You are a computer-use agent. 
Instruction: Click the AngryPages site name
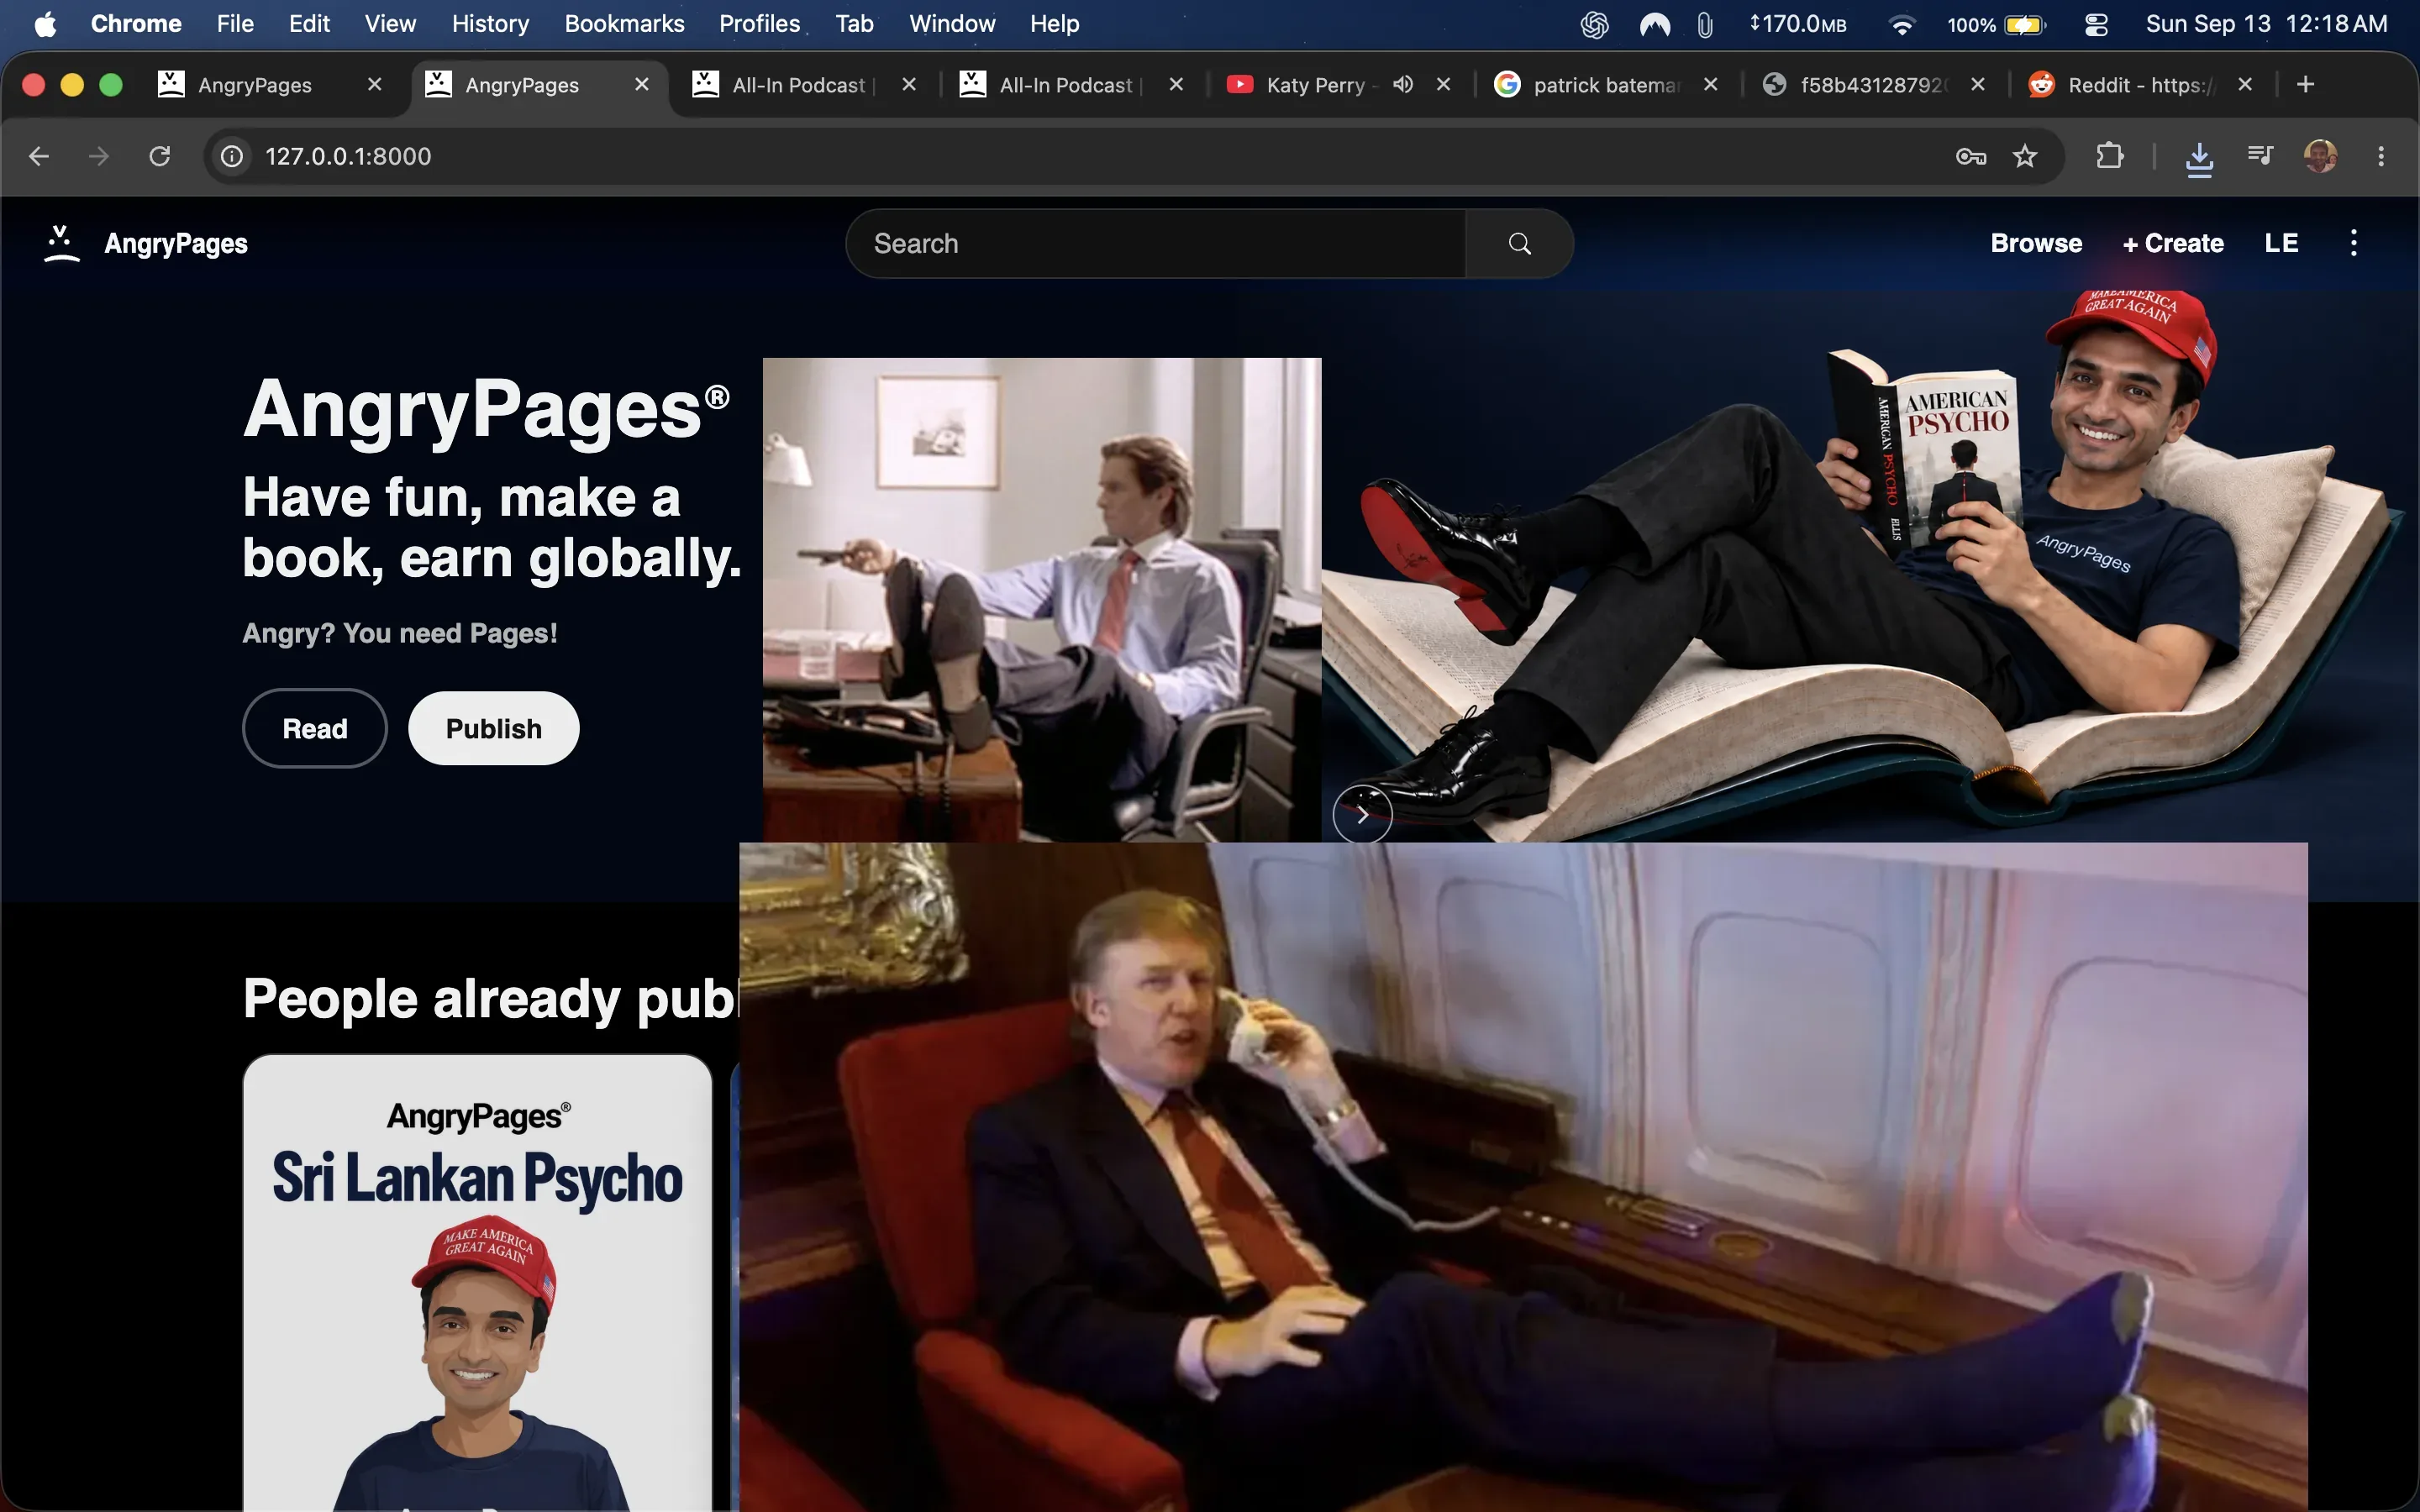click(x=176, y=243)
